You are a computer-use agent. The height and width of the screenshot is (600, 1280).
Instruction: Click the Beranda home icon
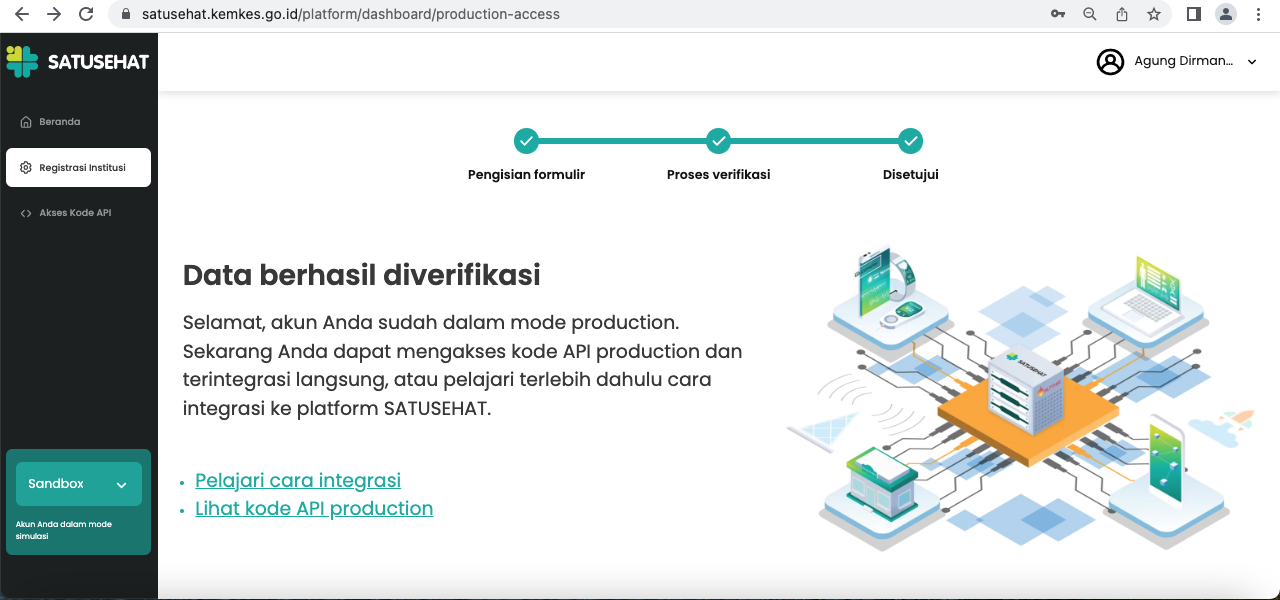tap(26, 122)
